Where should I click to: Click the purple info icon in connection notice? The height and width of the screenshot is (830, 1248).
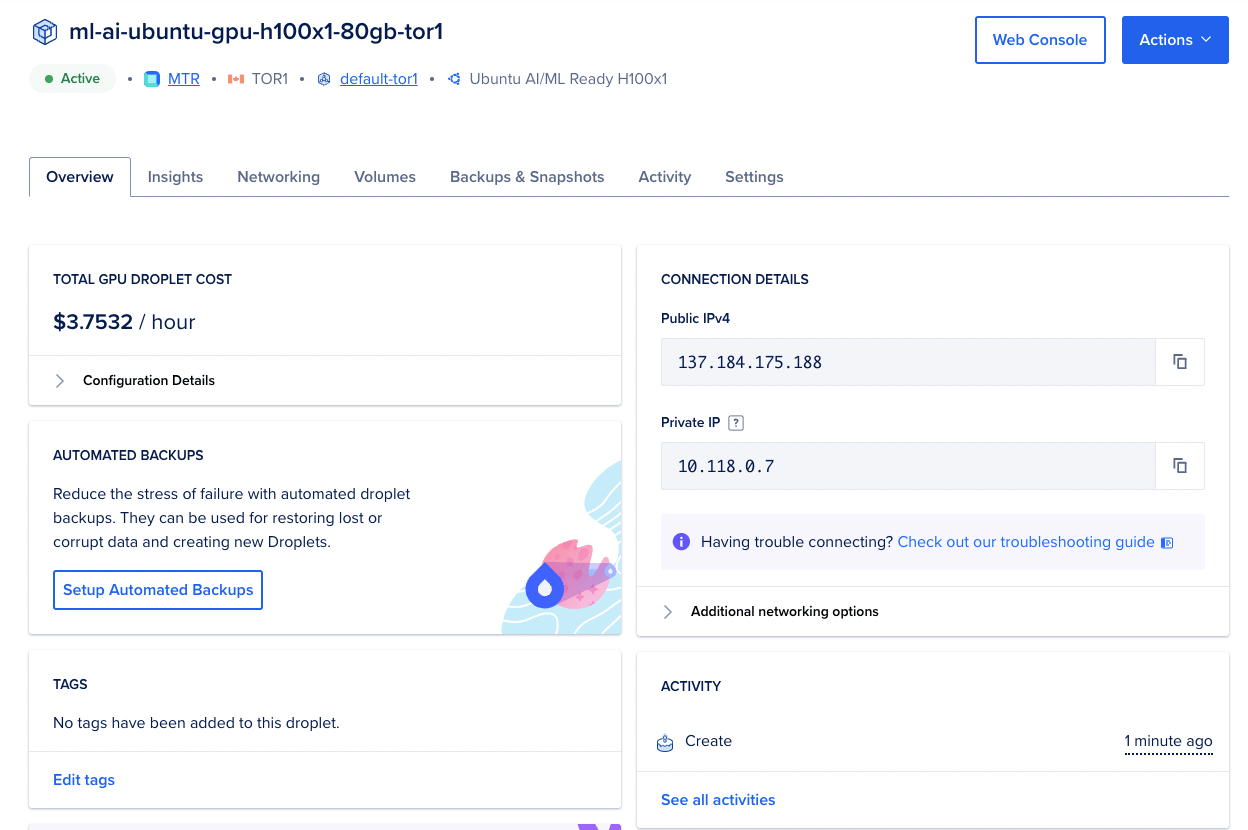(681, 542)
